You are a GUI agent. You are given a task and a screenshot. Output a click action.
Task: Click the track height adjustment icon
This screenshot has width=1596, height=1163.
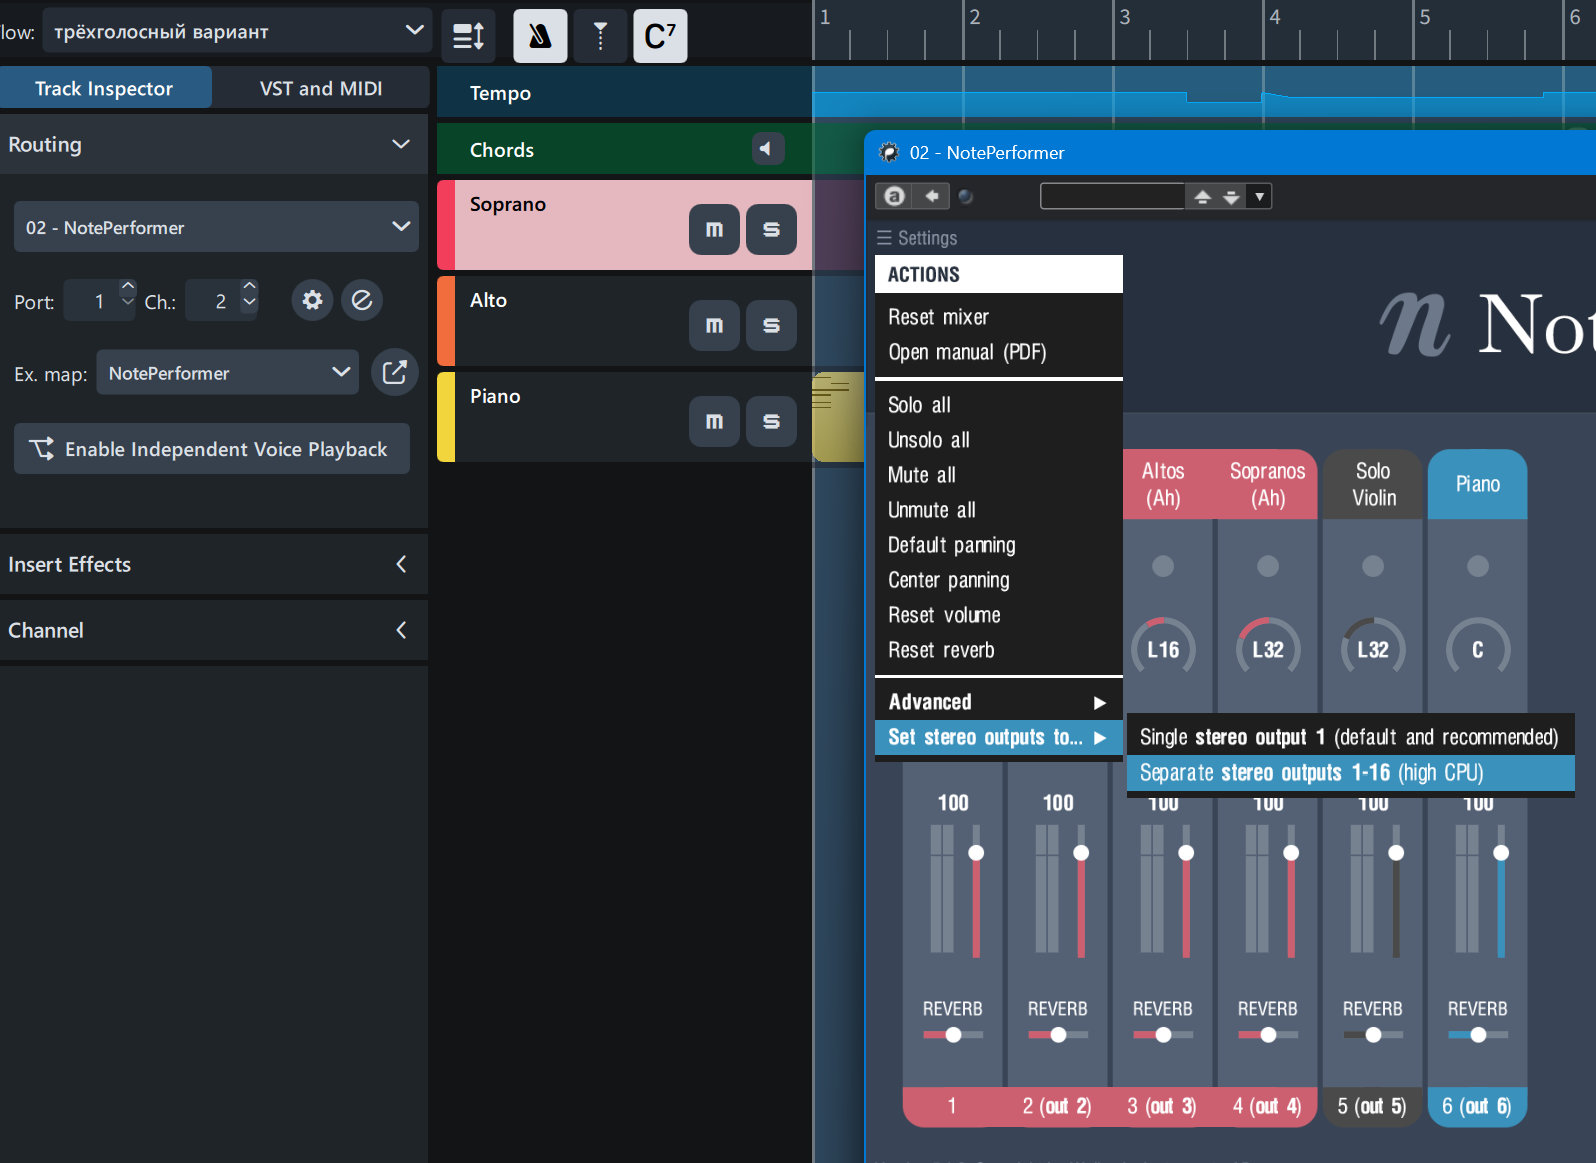[469, 36]
